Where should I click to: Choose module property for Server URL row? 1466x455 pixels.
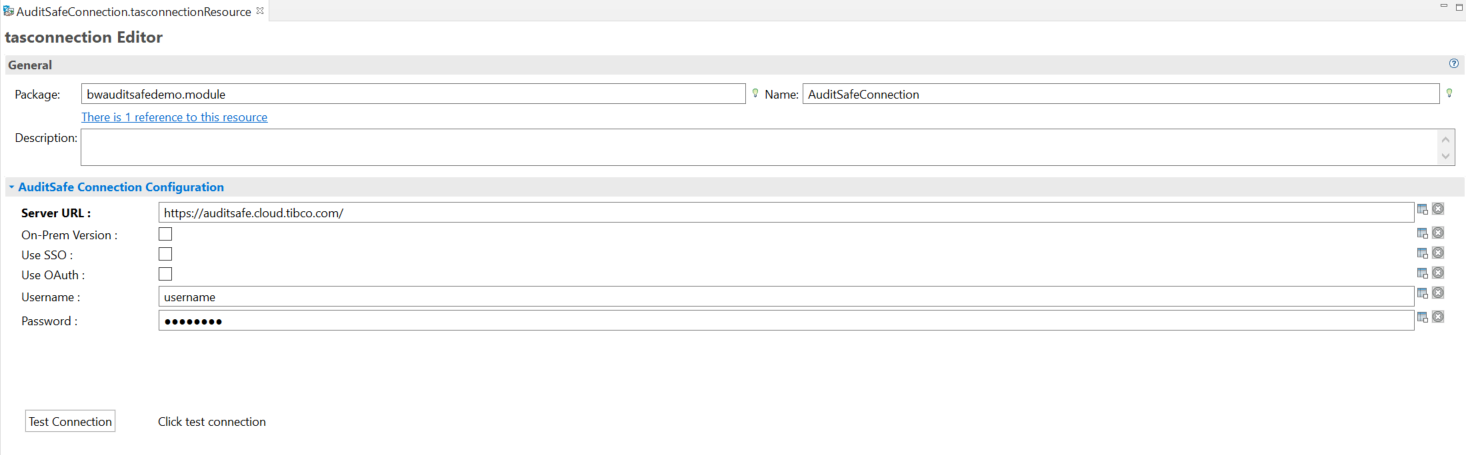coord(1422,209)
